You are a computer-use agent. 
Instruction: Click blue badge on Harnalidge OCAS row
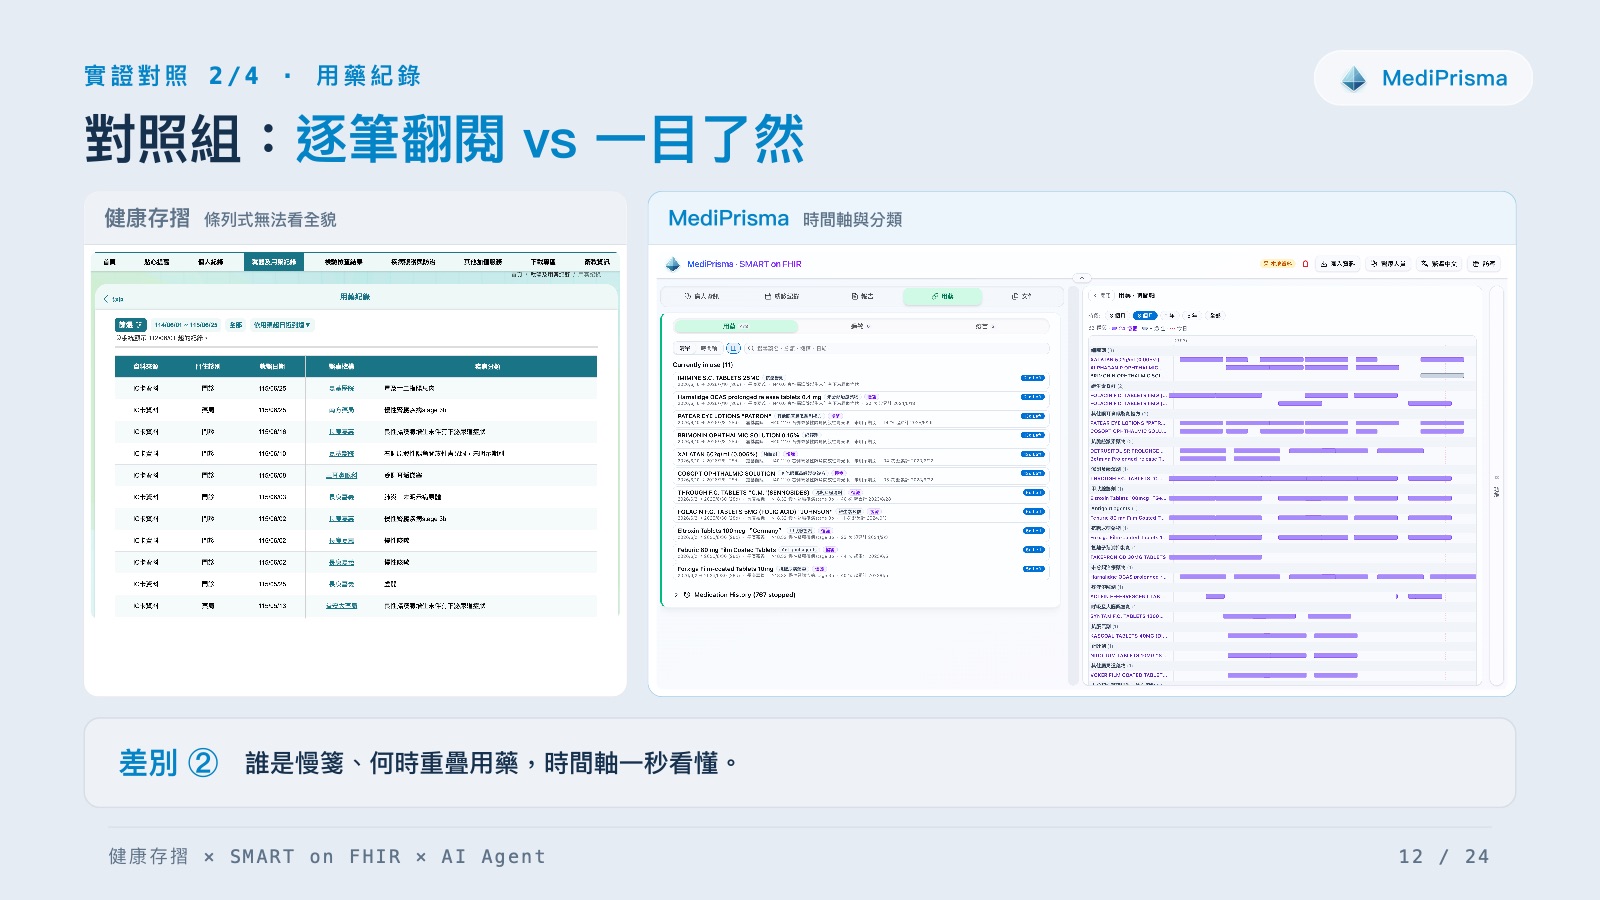[1033, 397]
